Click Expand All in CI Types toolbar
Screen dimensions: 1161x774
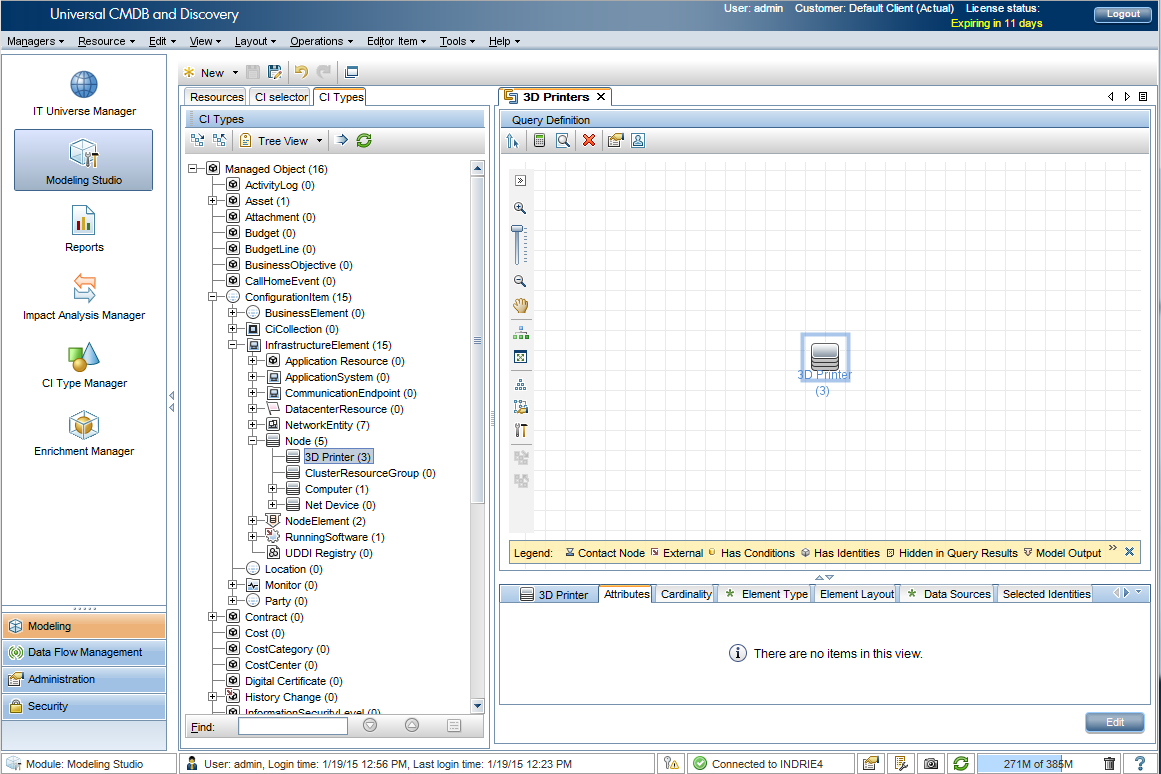[198, 140]
